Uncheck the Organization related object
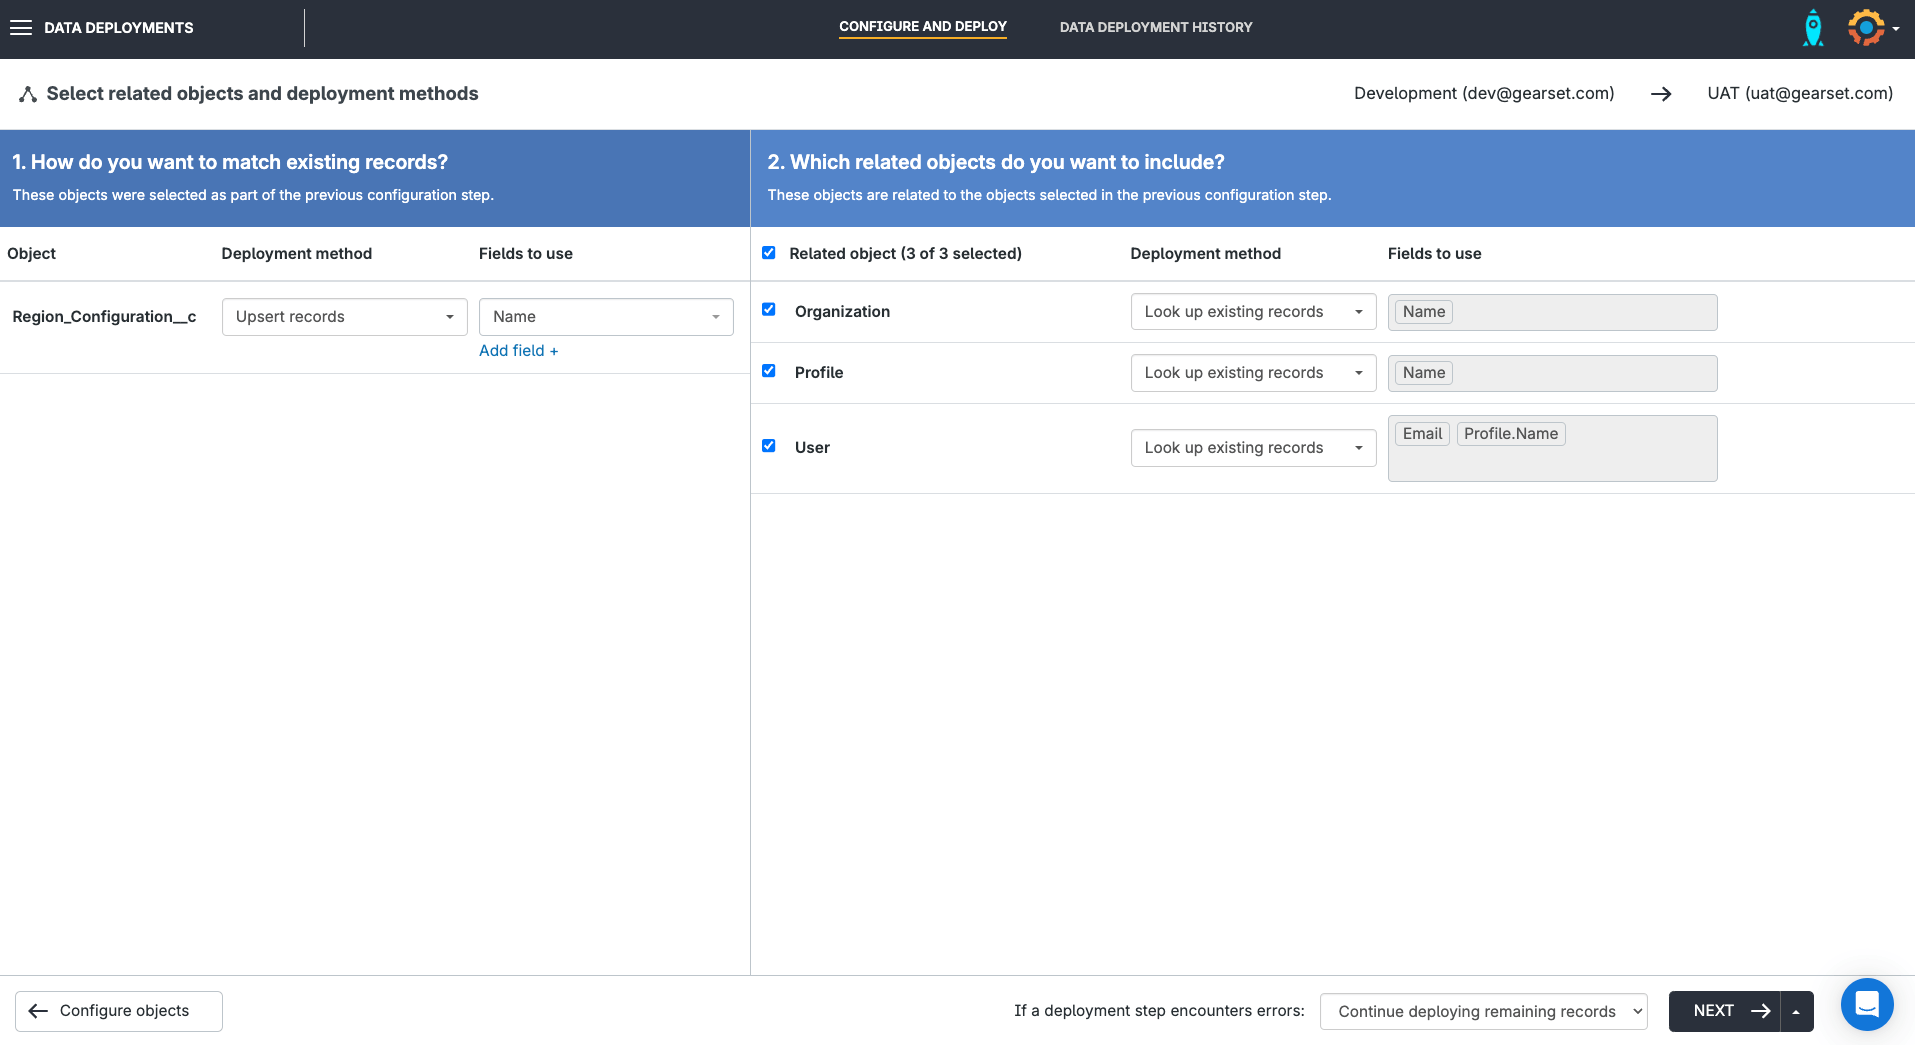The height and width of the screenshot is (1045, 1915). (x=769, y=310)
